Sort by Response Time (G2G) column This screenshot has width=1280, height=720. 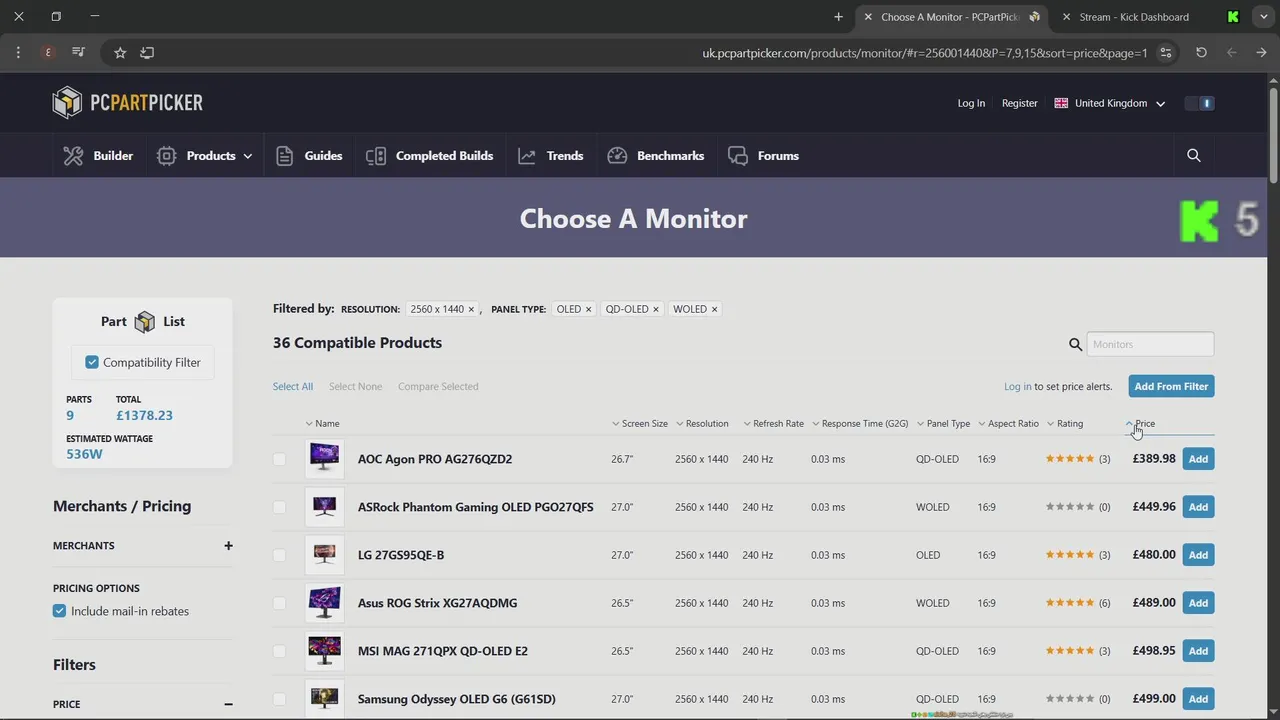[x=860, y=423]
